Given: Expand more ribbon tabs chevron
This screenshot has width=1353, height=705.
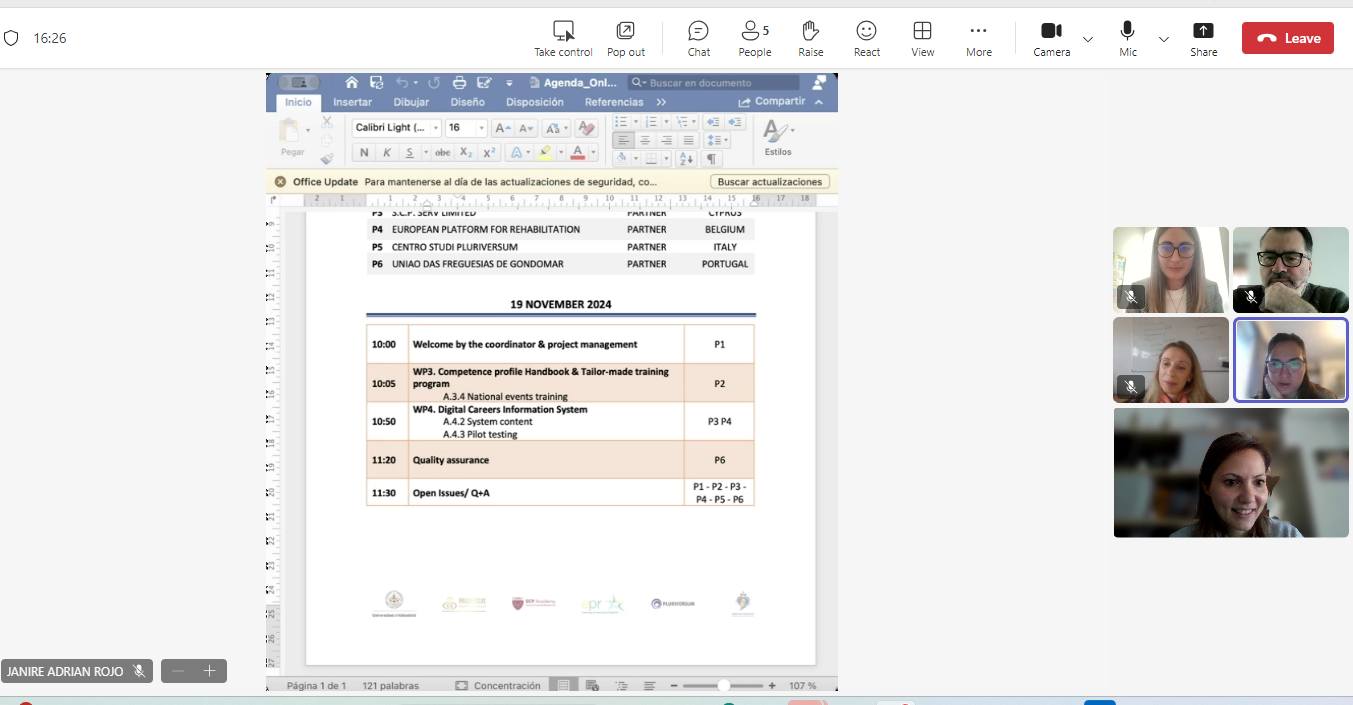Looking at the screenshot, I should pos(661,102).
